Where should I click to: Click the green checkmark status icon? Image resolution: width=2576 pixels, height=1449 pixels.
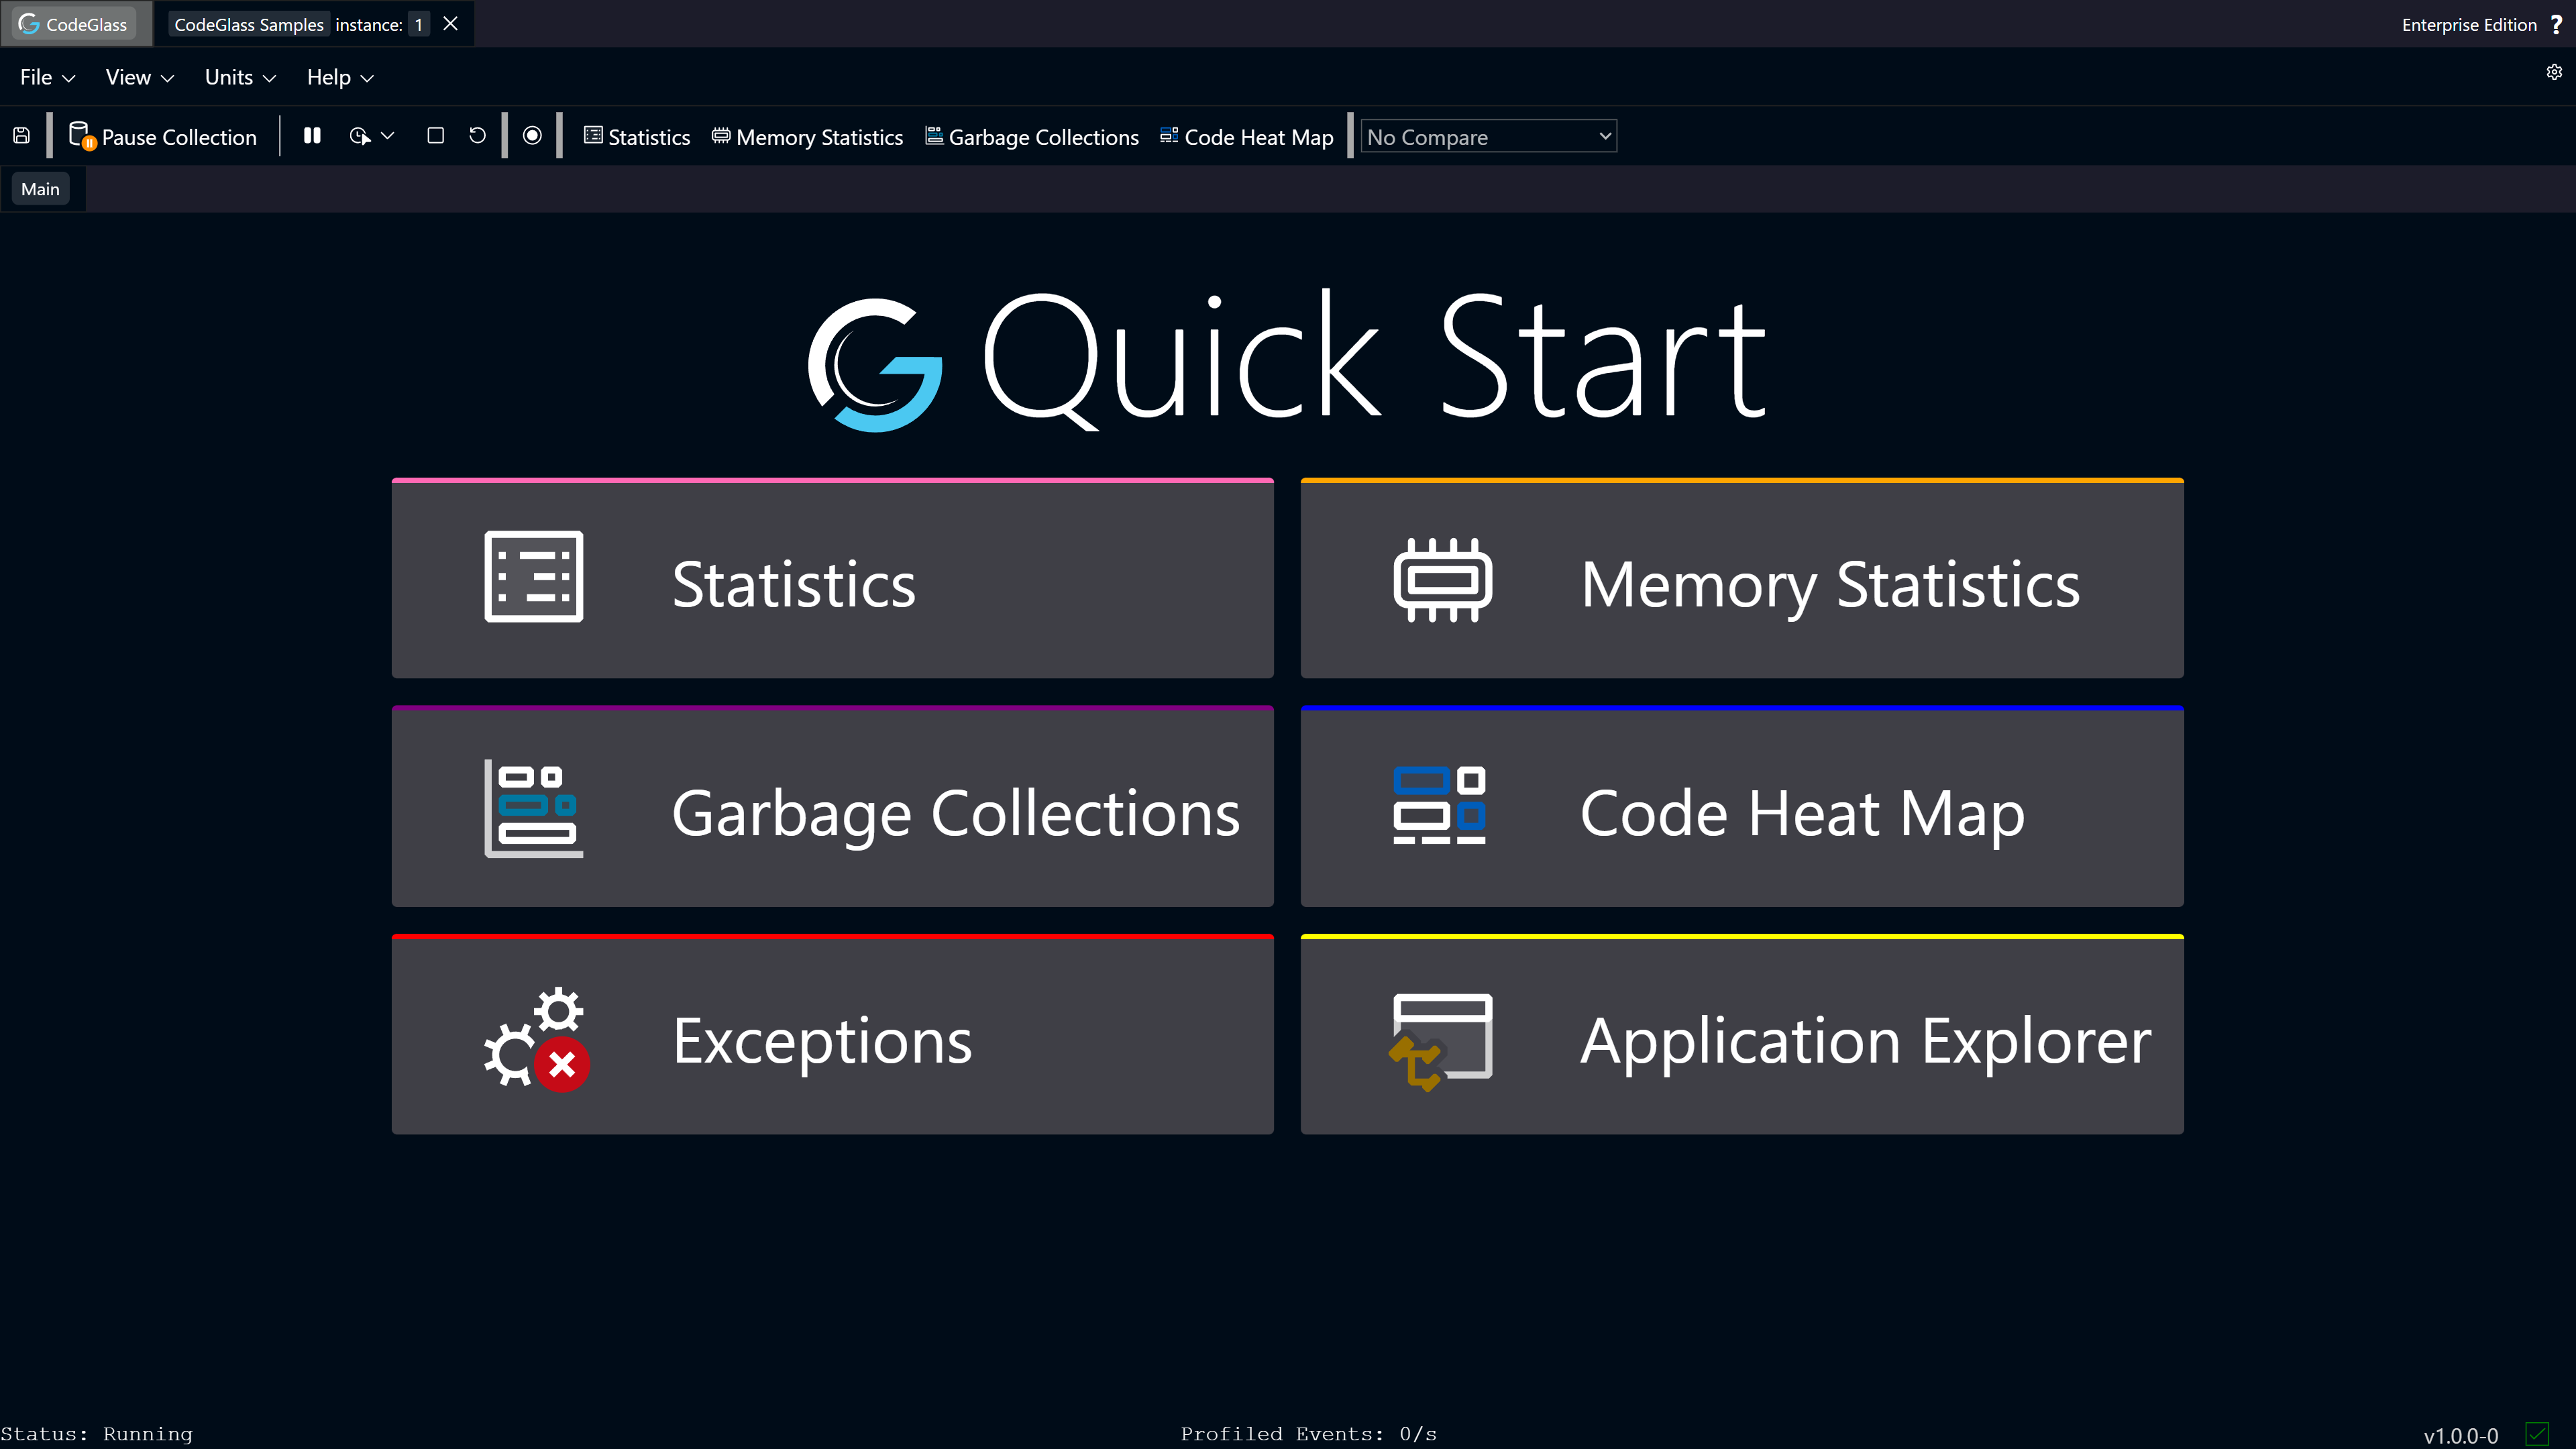[x=2537, y=1434]
